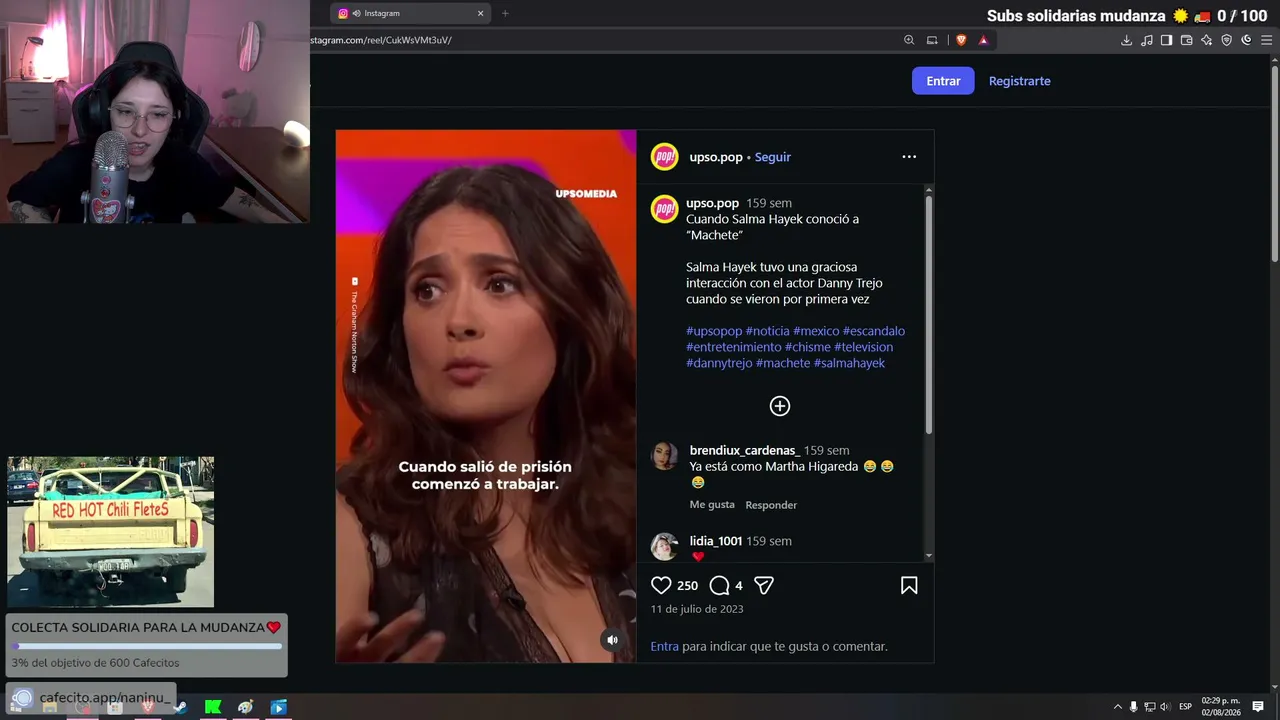Open the blue media player taskbar icon
This screenshot has width=1280, height=720.
[x=279, y=707]
